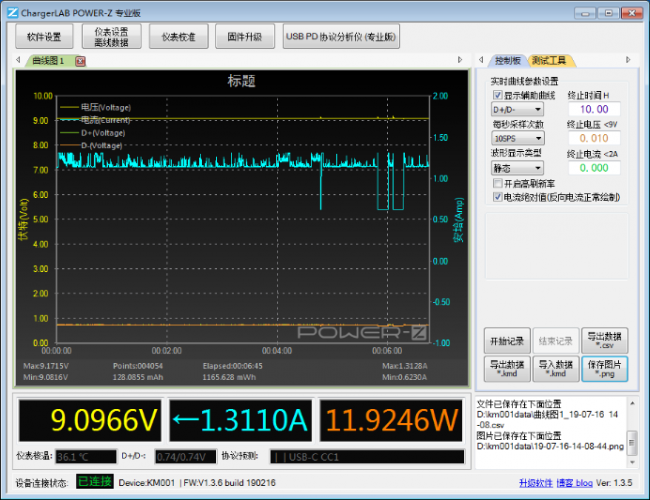Toggle the 显示辅助曲线 checkbox
Viewport: 650px width, 500px height.
coord(498,95)
